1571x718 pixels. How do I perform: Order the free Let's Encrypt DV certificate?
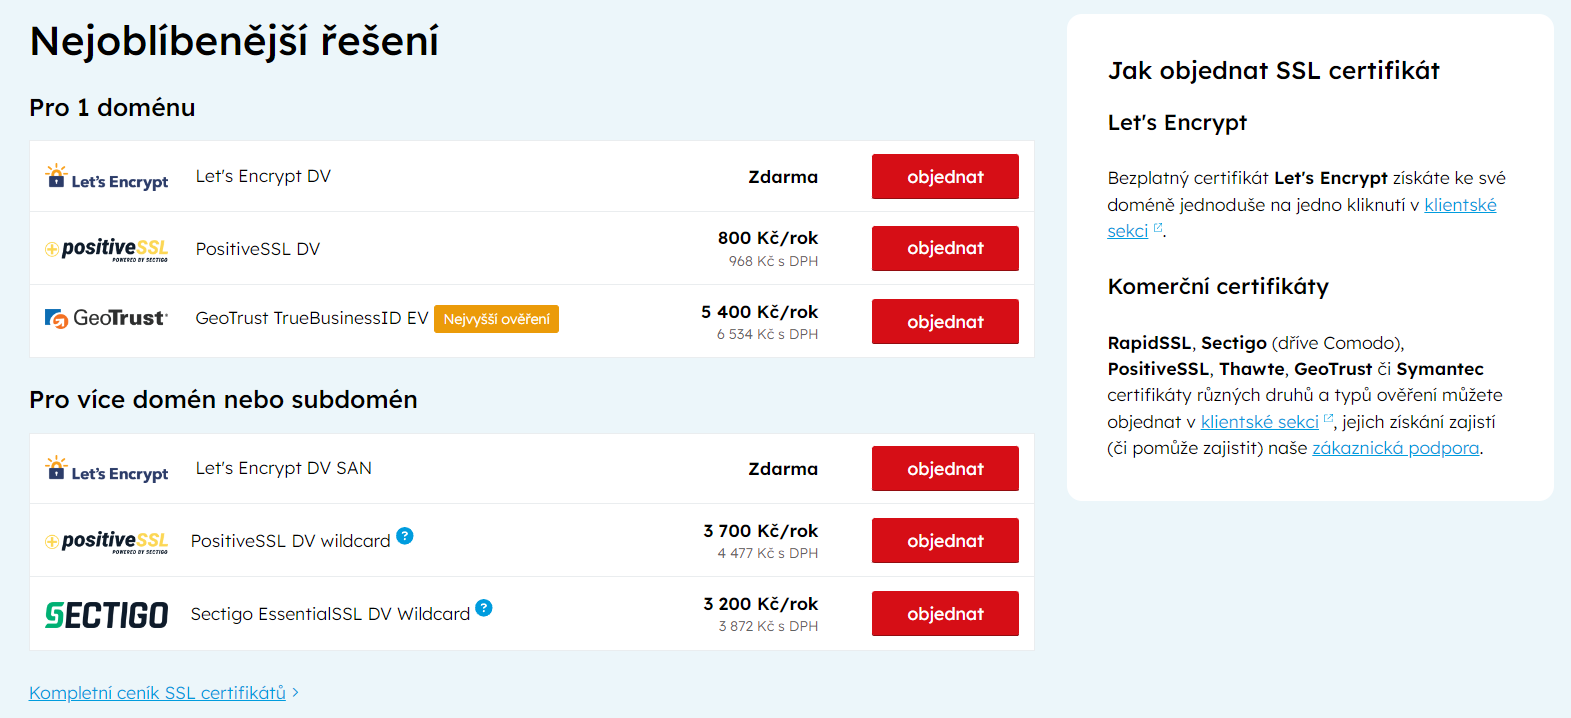point(945,177)
